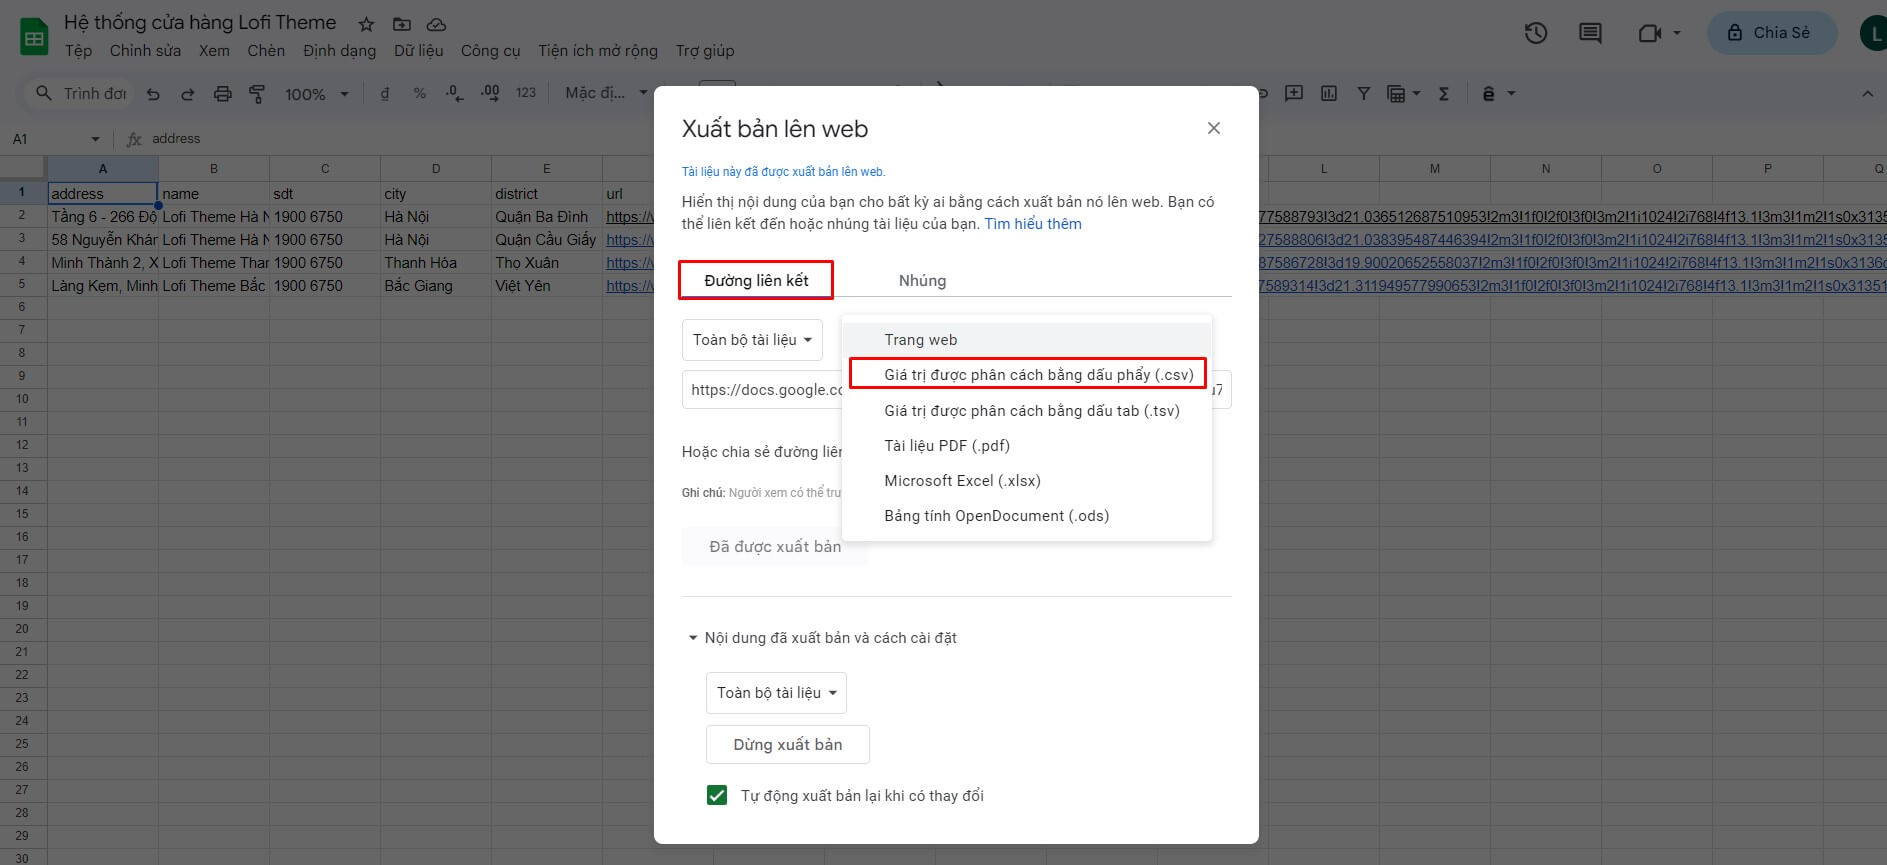The width and height of the screenshot is (1887, 865).
Task: Open the Toàn bộ tài liệu dropdown above Dừng xuất bản
Action: (776, 693)
